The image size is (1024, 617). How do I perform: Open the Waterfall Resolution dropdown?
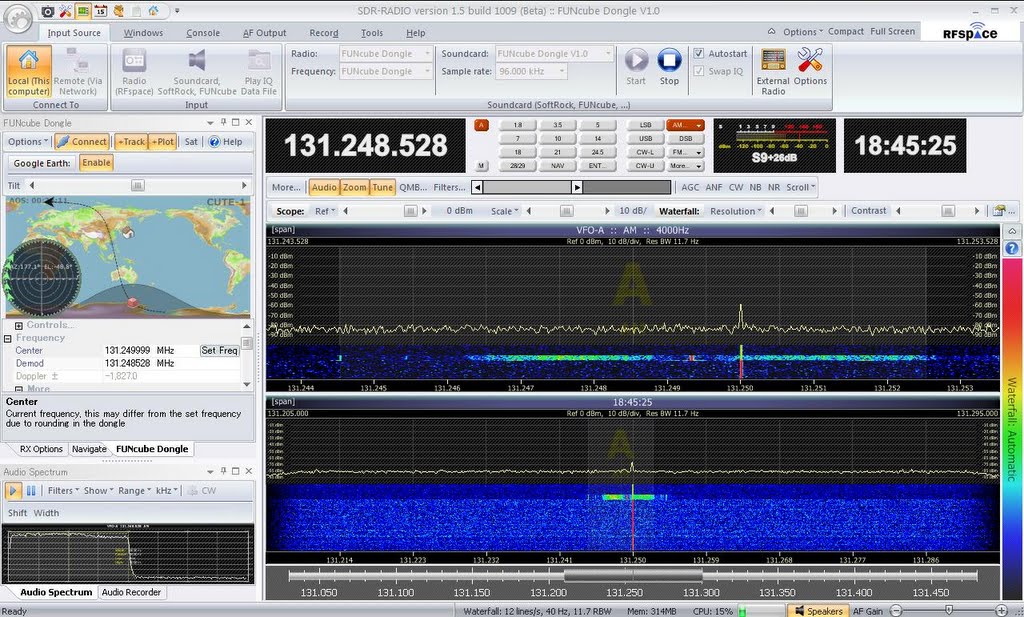[x=736, y=211]
